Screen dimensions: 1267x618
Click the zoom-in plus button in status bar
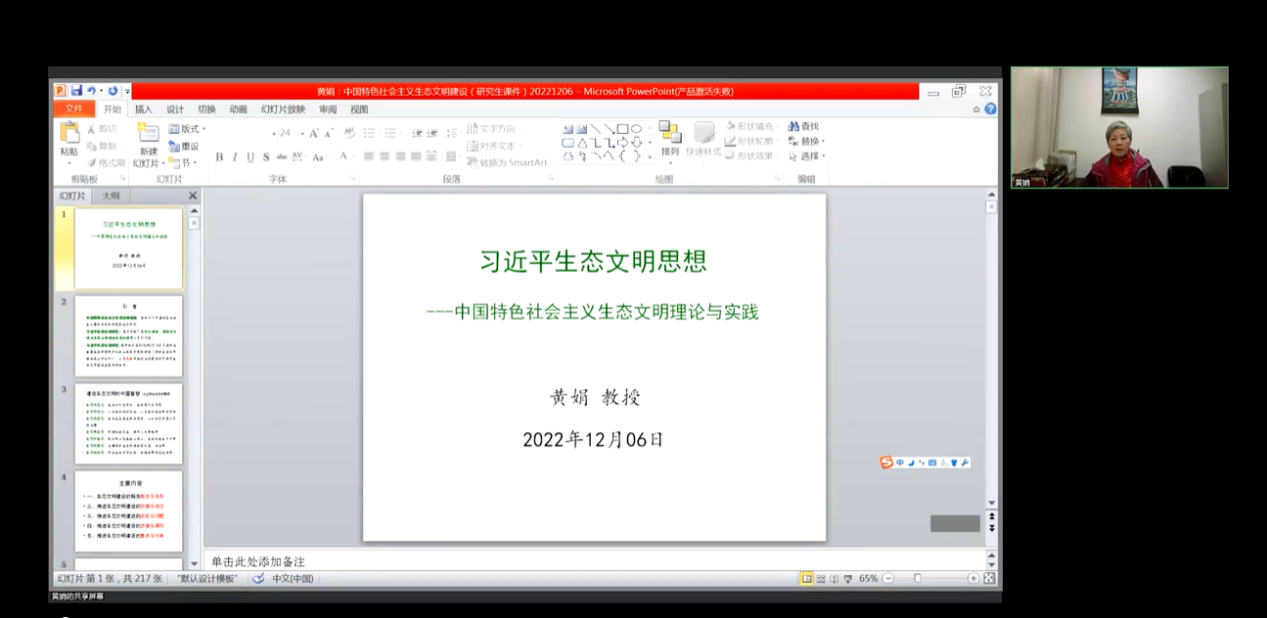(973, 579)
